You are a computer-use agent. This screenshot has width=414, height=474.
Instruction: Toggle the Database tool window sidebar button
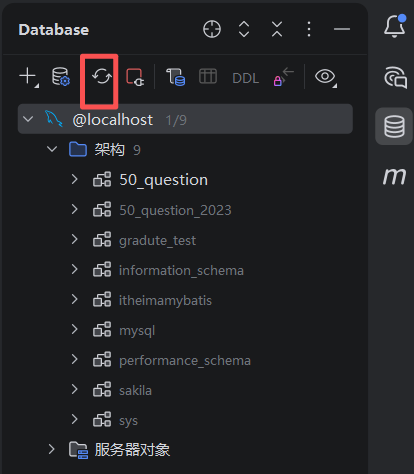pos(394,126)
